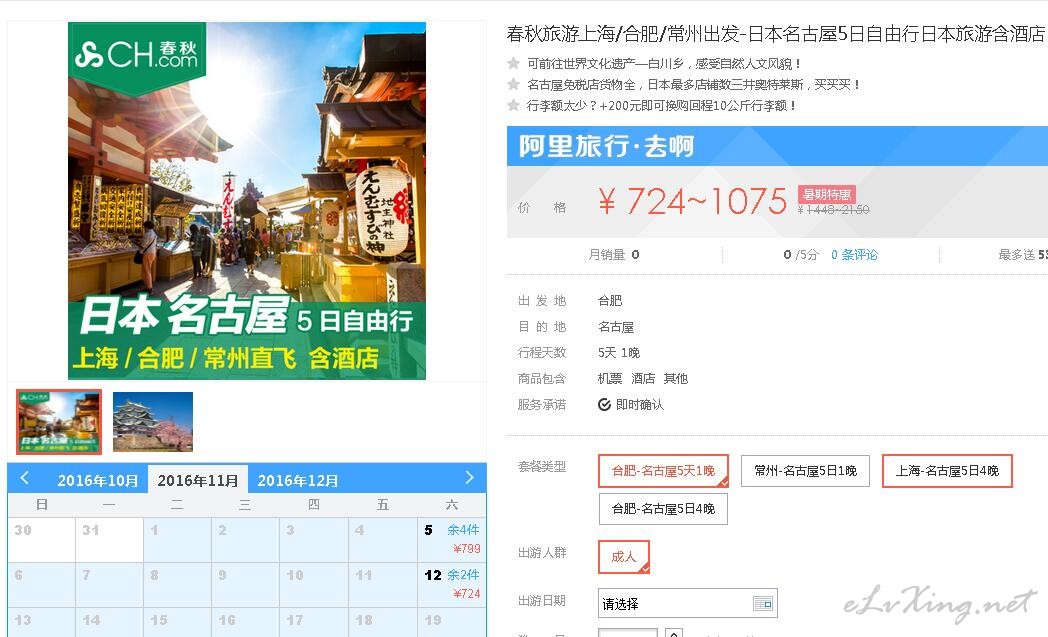Click the product title text
1048x637 pixels.
tap(775, 33)
